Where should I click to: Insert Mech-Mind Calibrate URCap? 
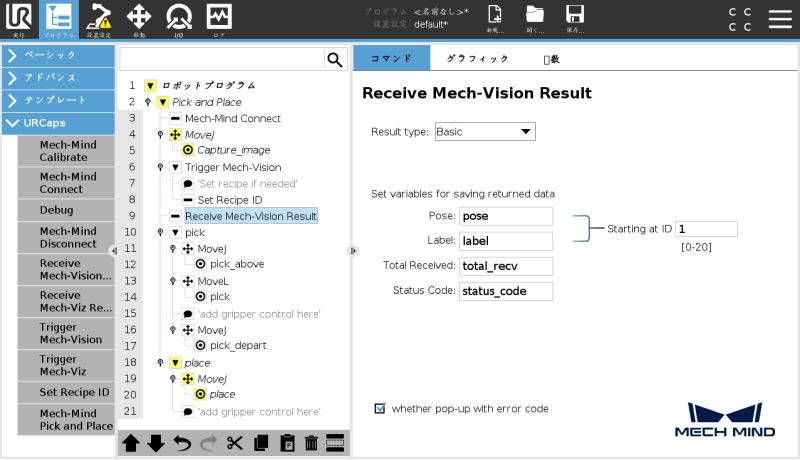66,151
